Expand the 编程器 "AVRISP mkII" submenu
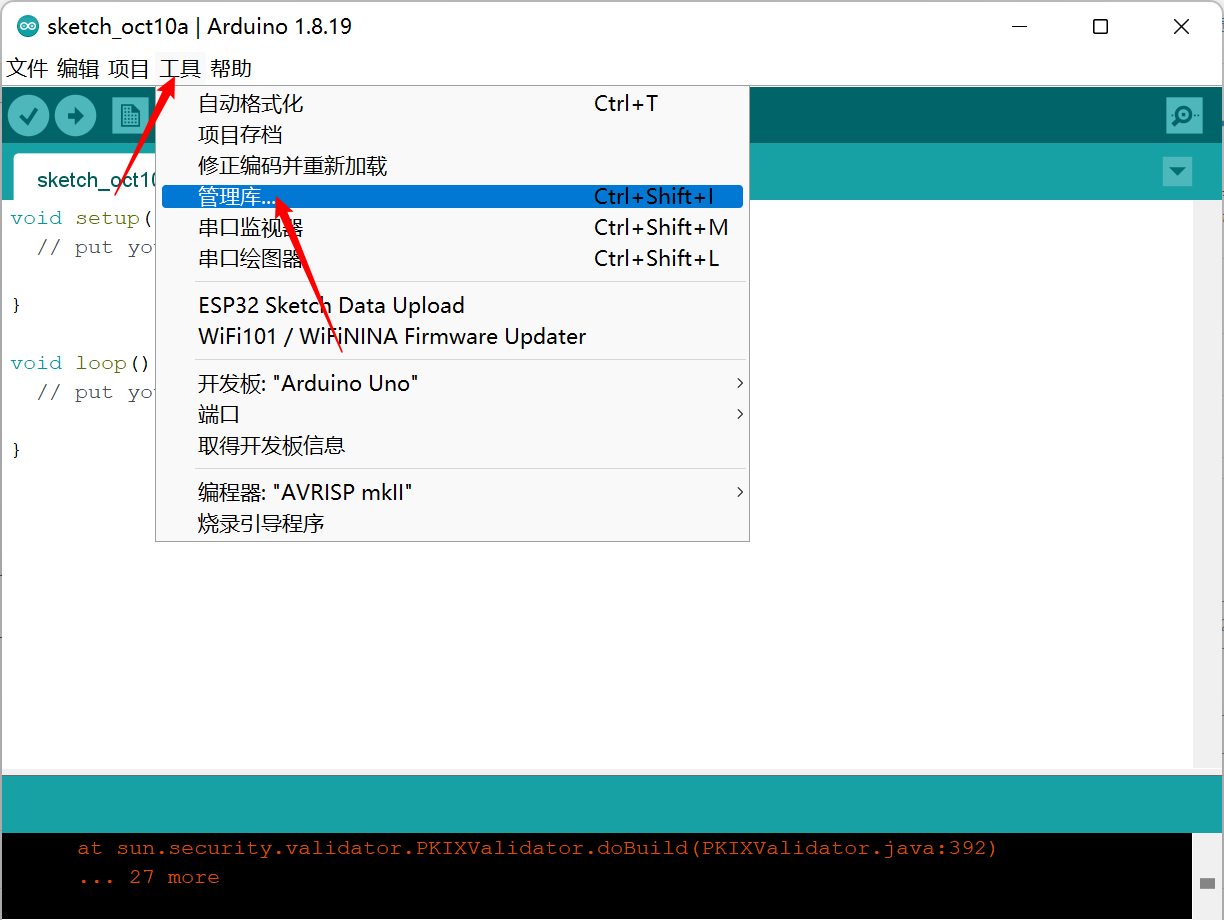The image size is (1224, 920). pos(452,492)
